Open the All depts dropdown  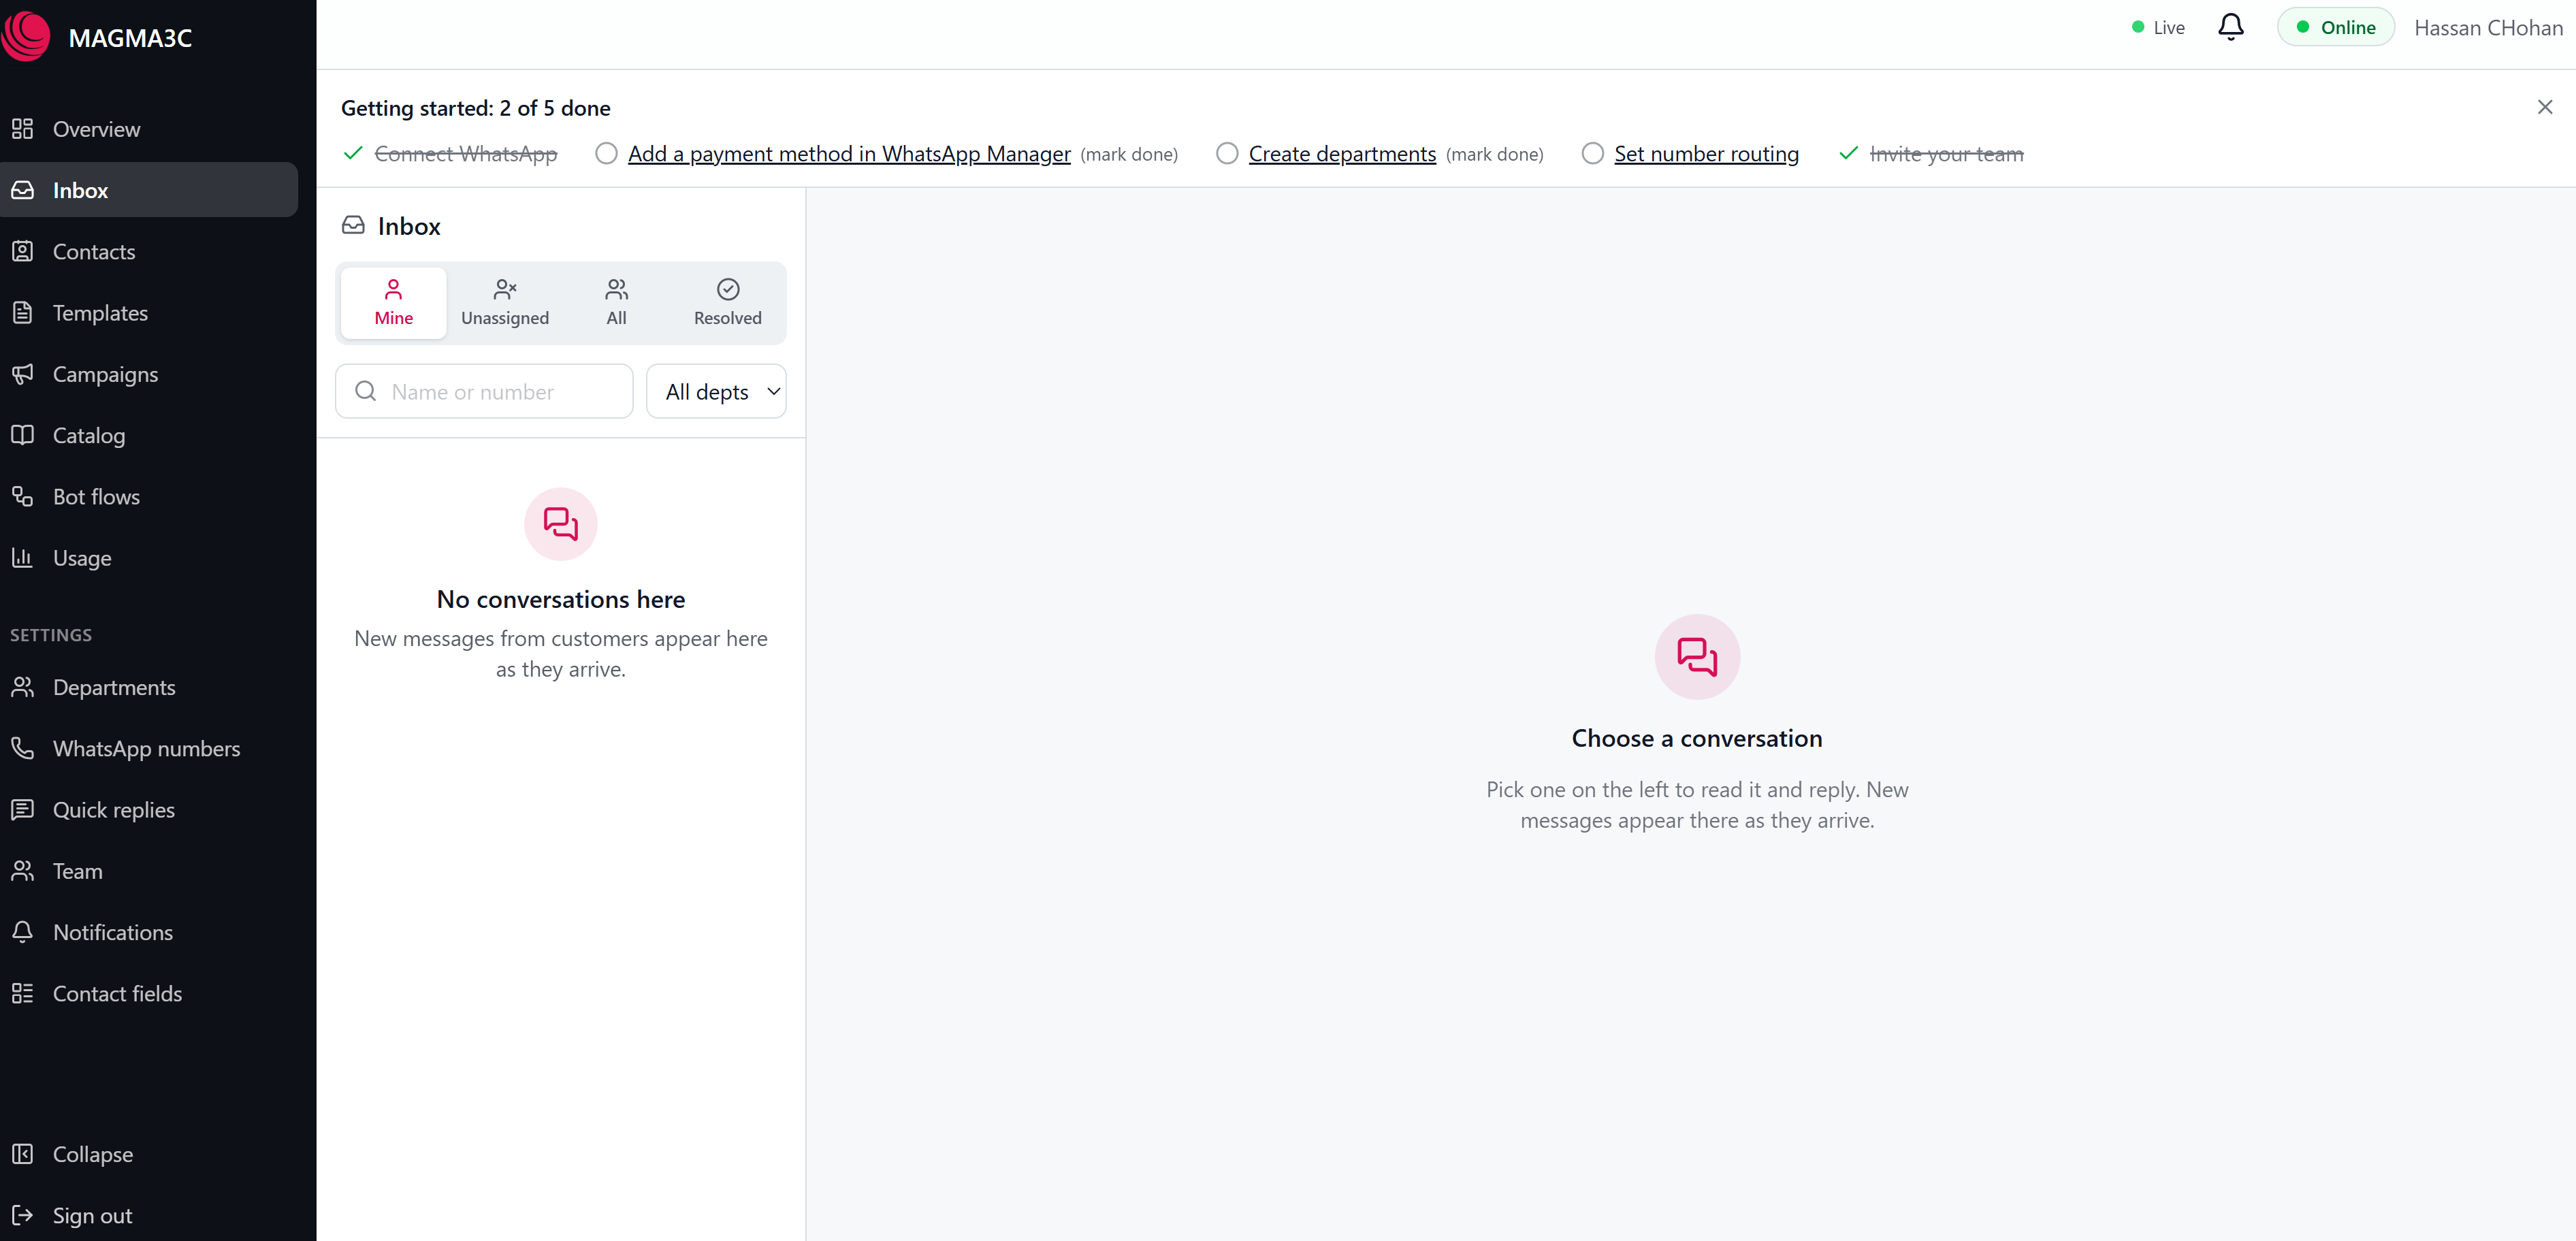click(716, 391)
